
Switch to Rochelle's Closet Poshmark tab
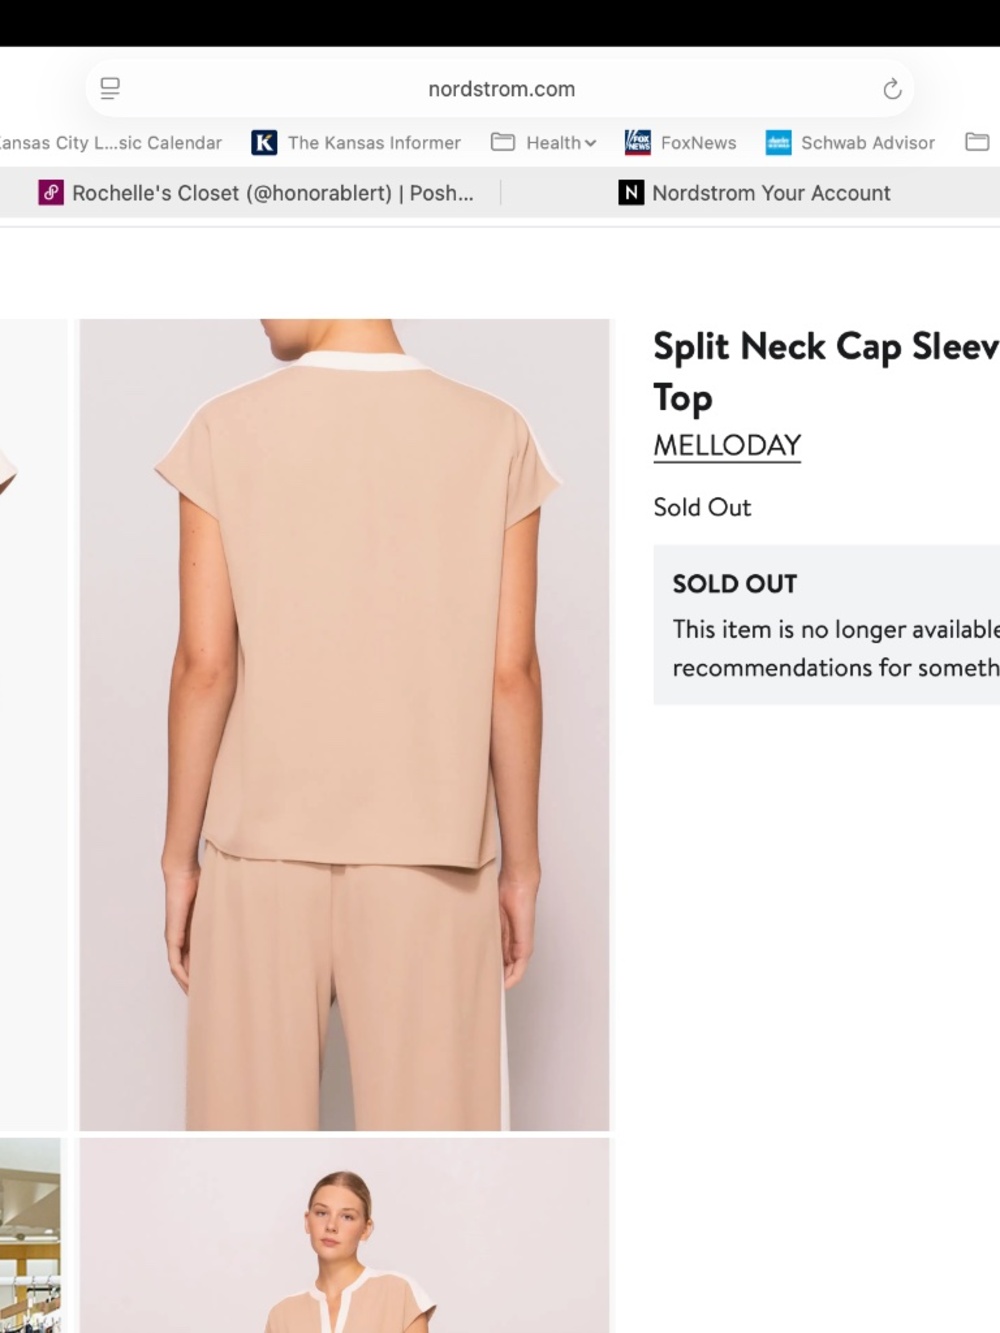pos(256,193)
